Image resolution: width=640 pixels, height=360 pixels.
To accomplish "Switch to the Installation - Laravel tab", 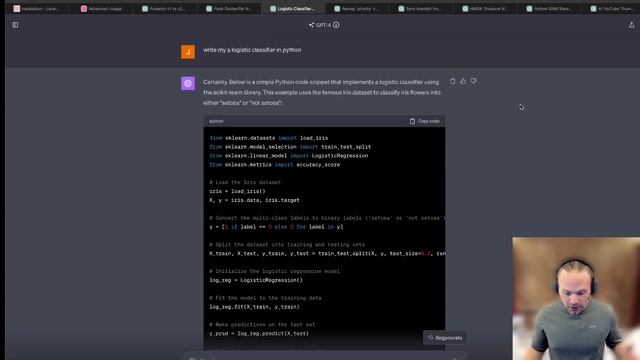I will (37, 9).
